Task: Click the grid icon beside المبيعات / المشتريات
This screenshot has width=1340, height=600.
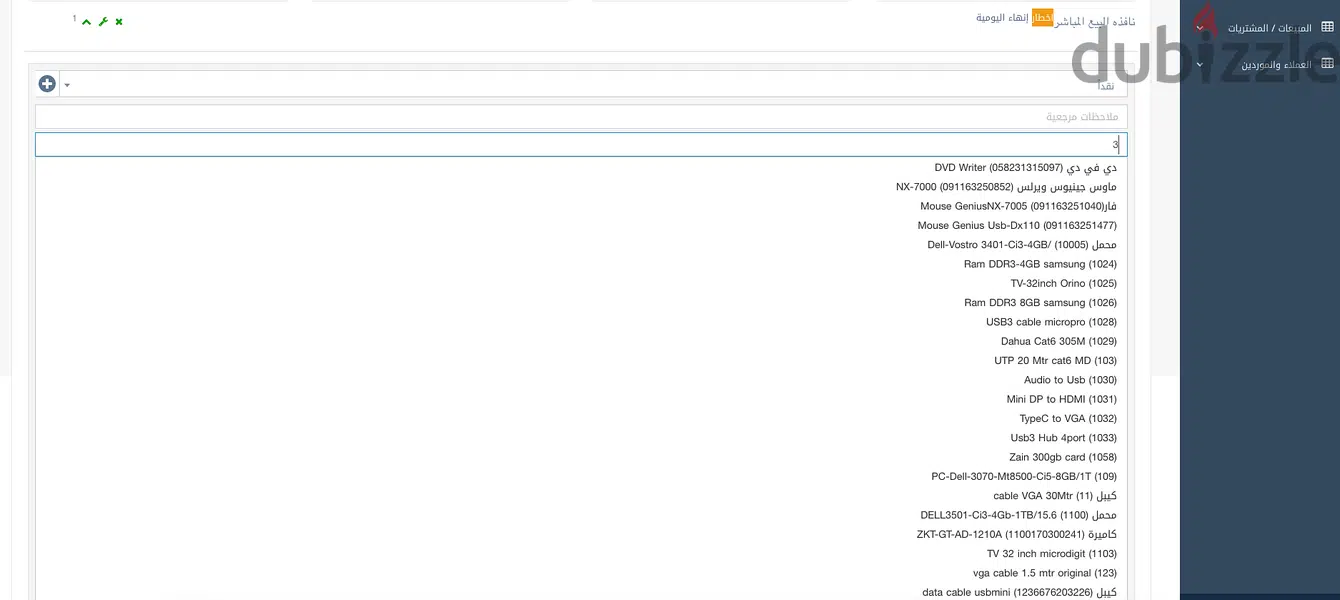Action: pyautogui.click(x=1327, y=28)
